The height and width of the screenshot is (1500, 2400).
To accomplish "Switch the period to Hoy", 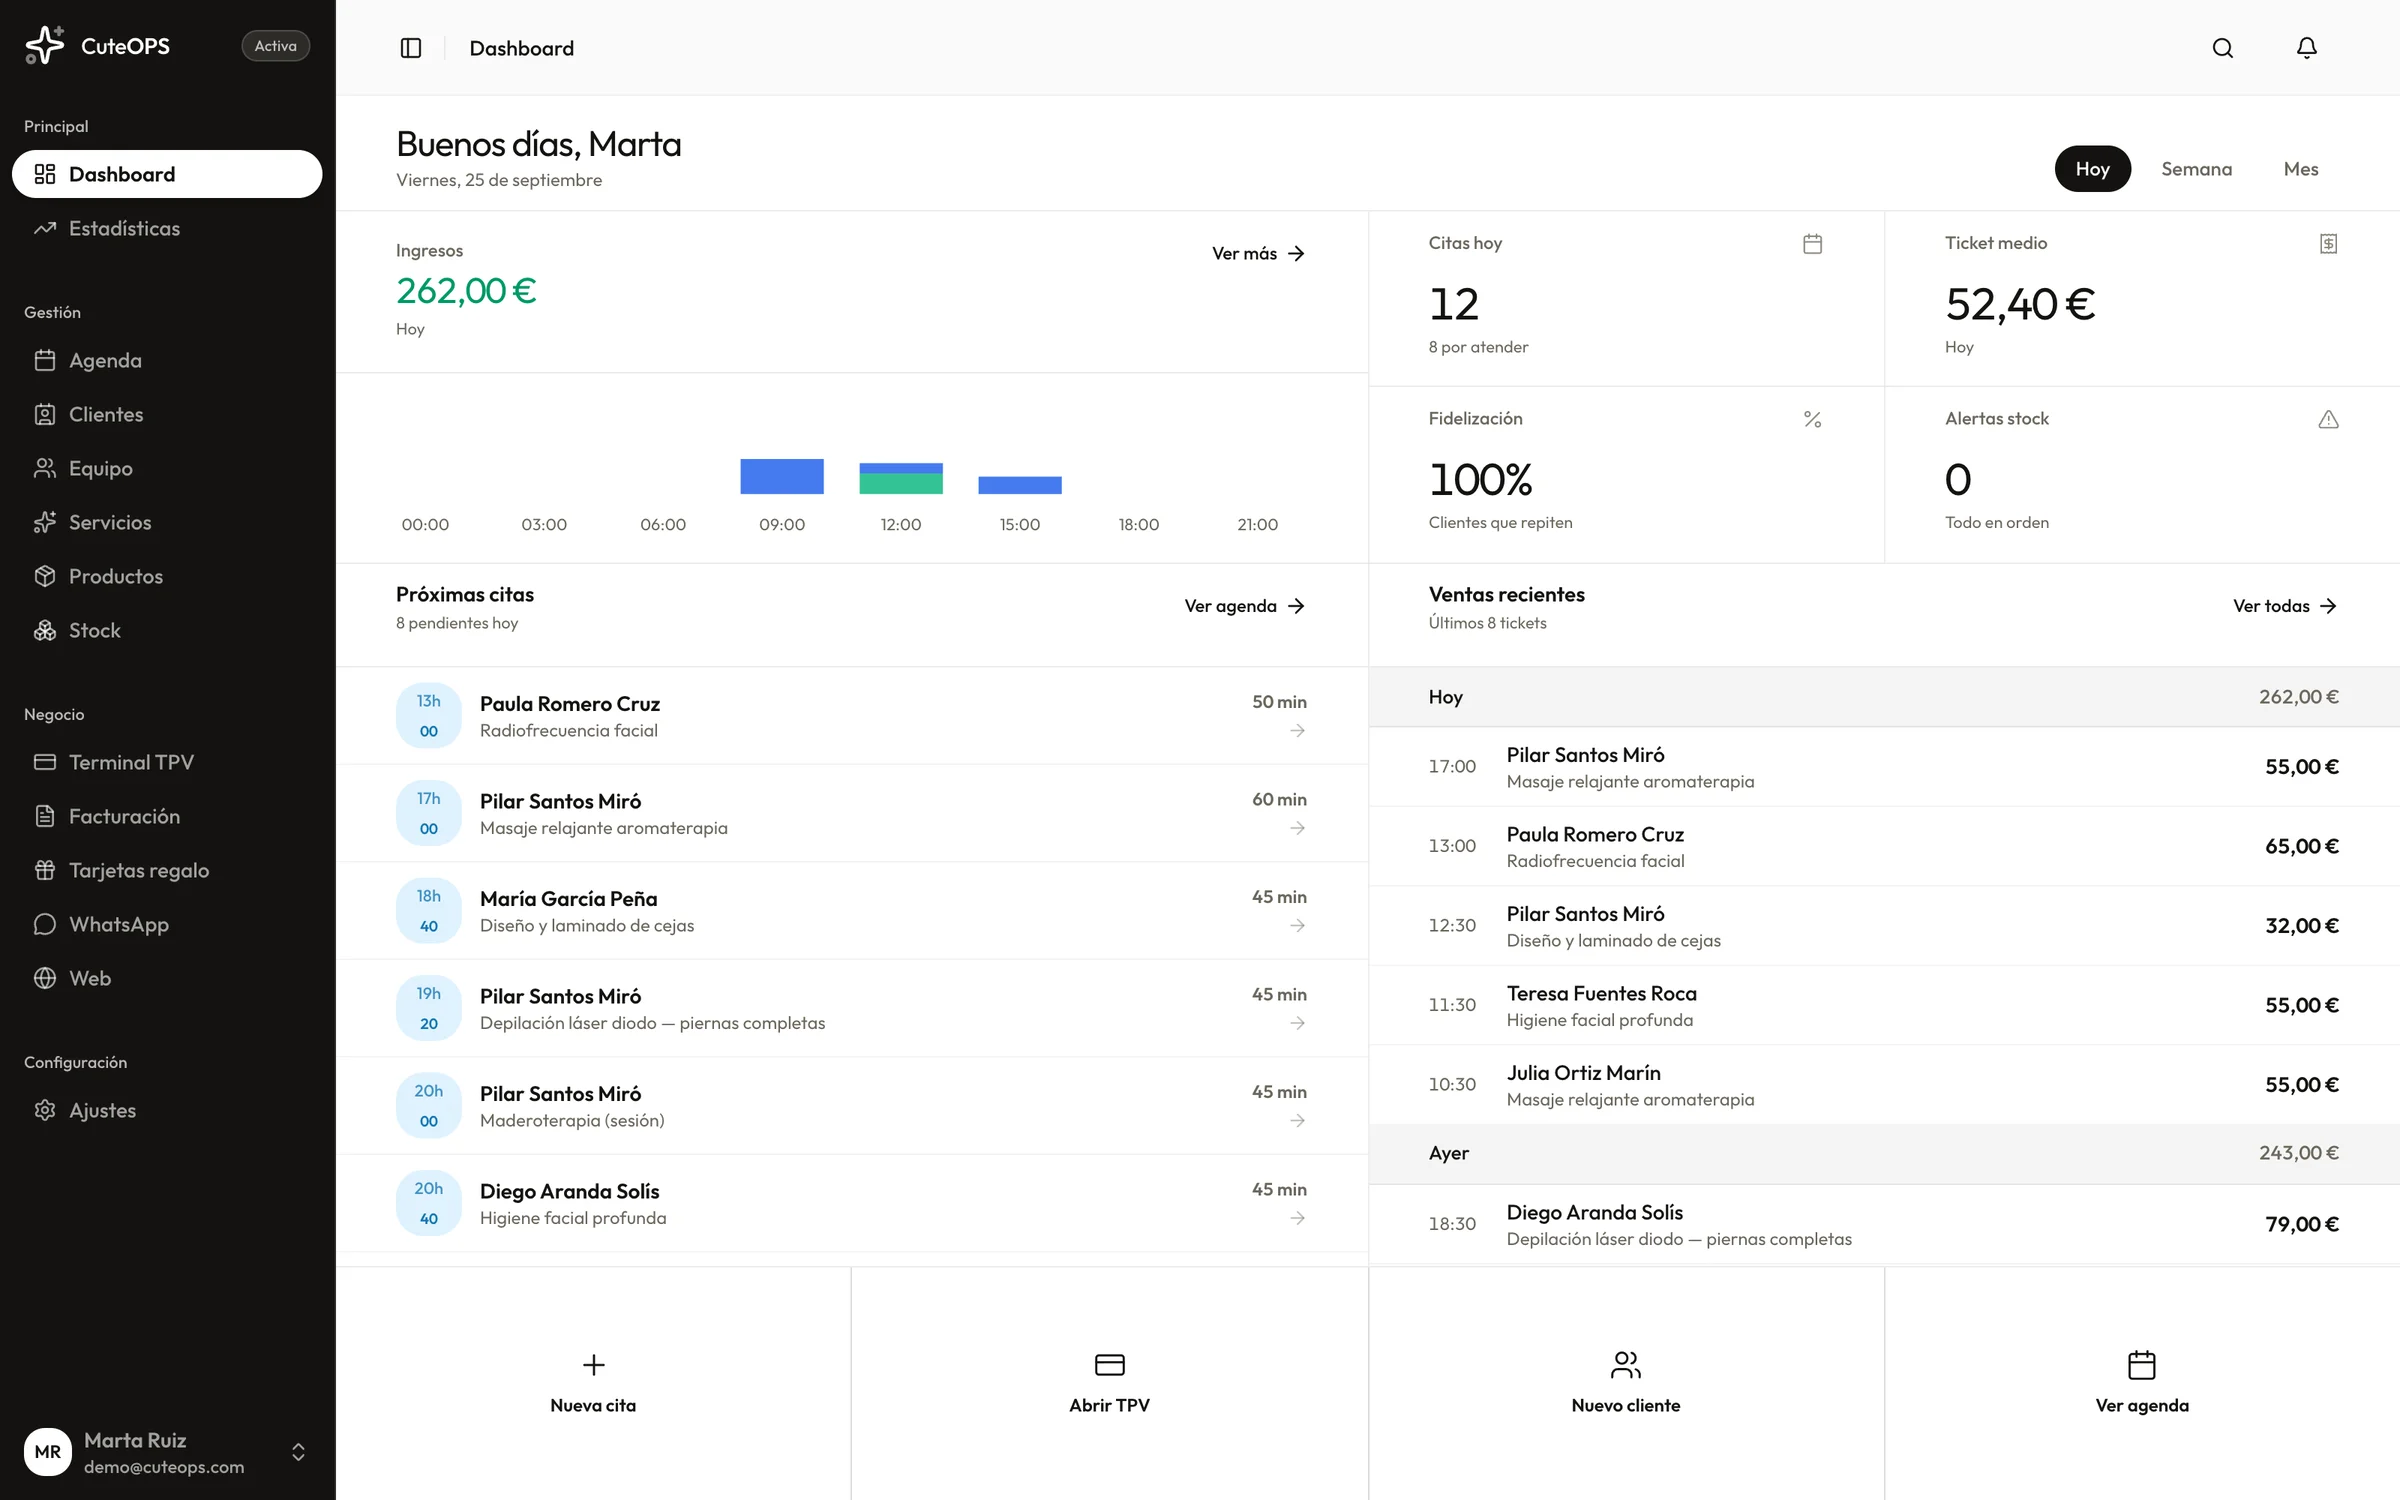I will pyautogui.click(x=2092, y=169).
